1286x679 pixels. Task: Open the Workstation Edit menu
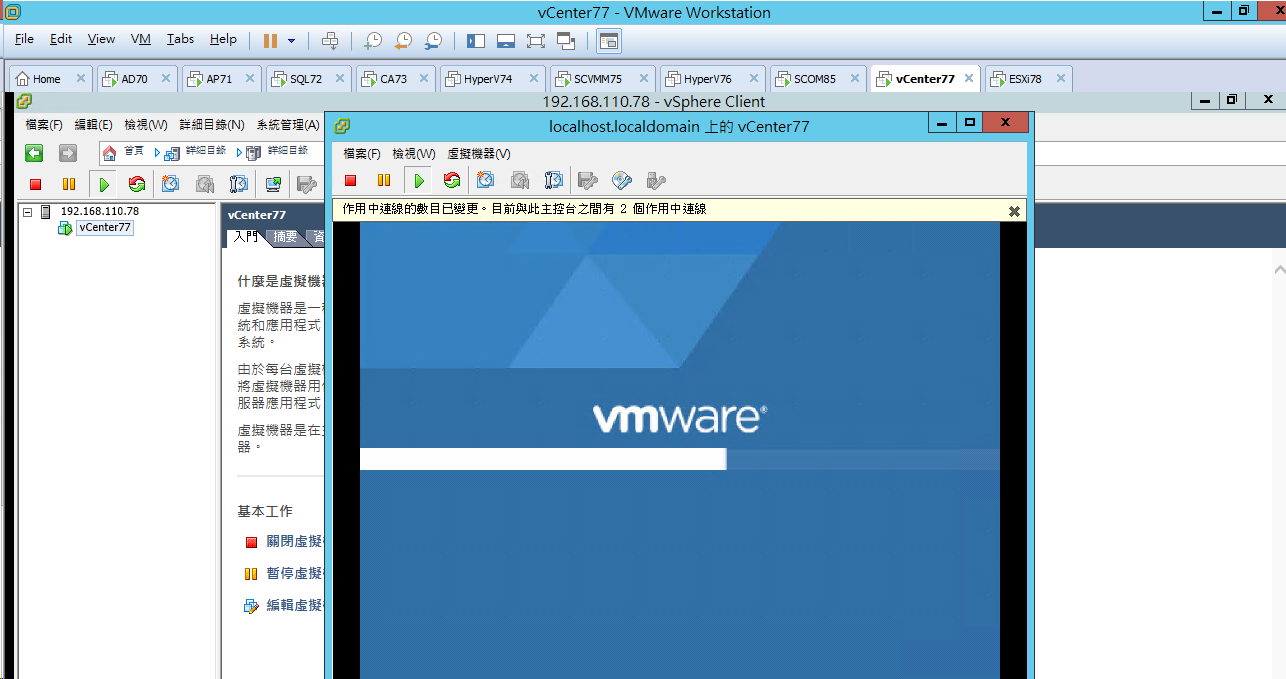pos(61,39)
